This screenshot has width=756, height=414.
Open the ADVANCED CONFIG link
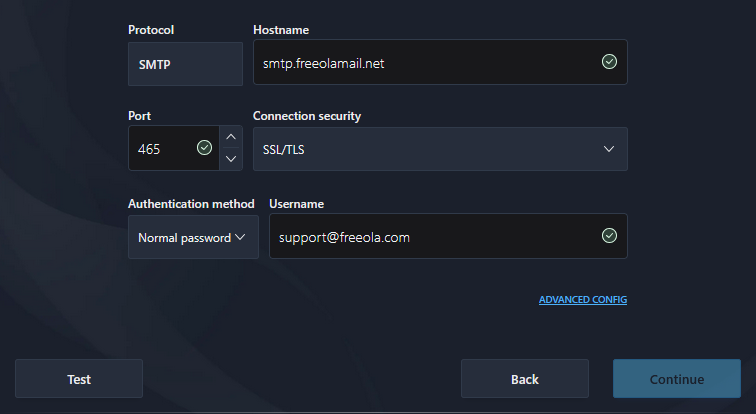point(582,300)
